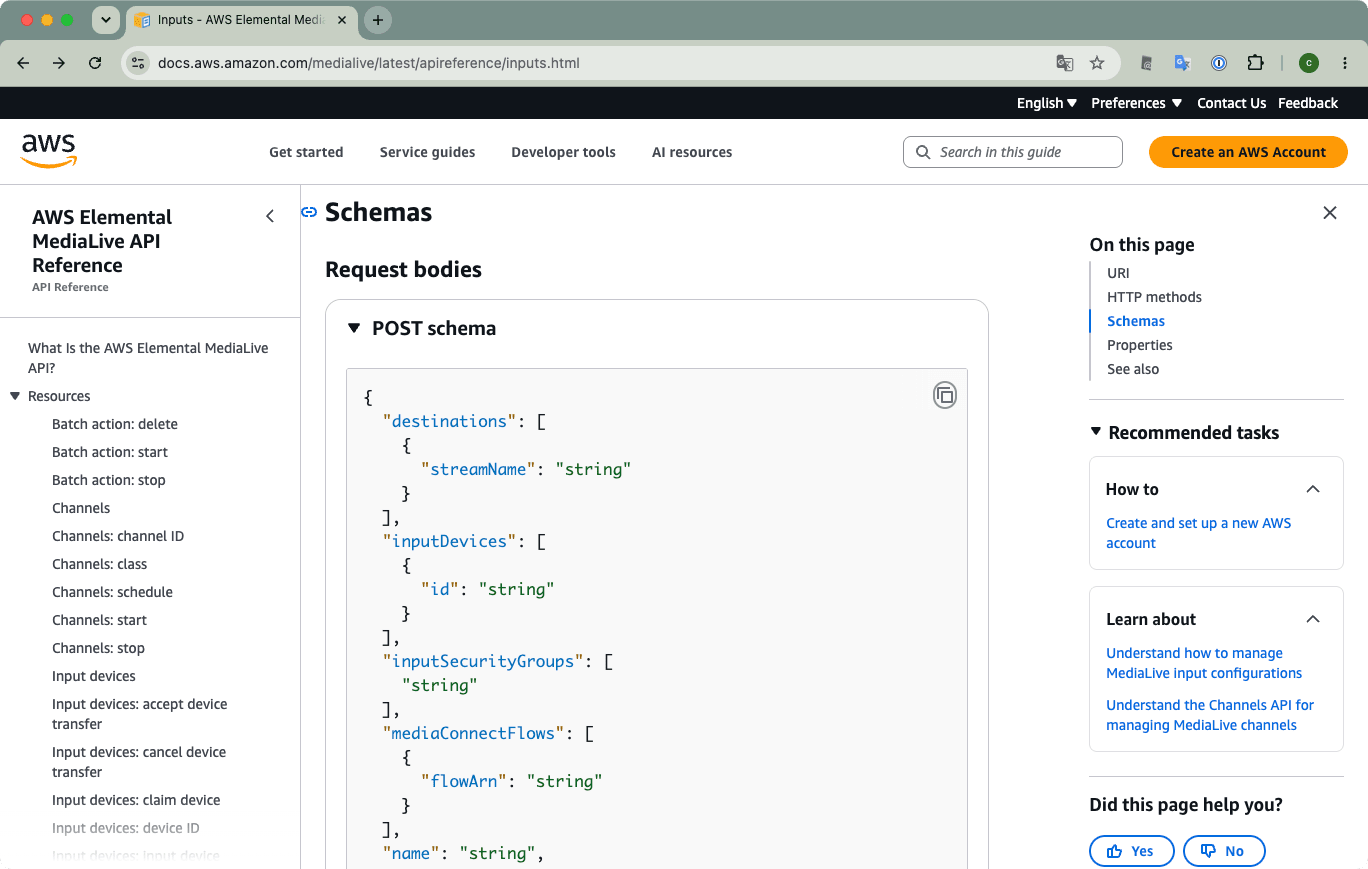Screen dimensions: 1368x869
Task: Click the browser address bar URL
Action: [369, 63]
